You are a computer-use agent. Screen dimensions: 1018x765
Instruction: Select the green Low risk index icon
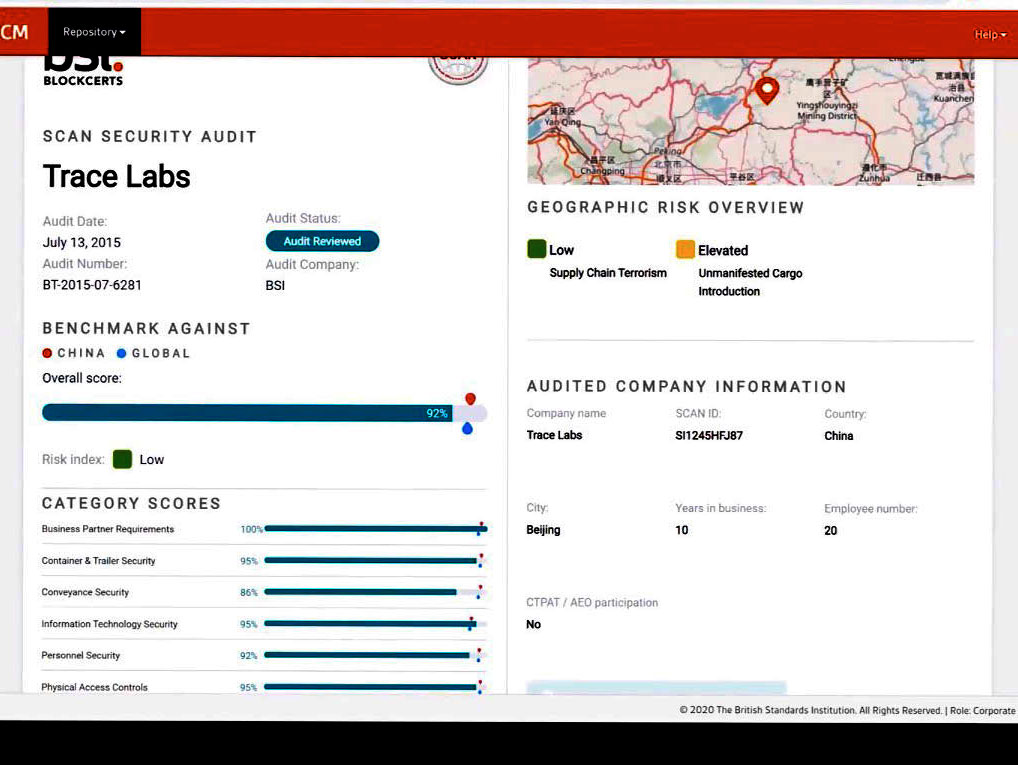122,459
